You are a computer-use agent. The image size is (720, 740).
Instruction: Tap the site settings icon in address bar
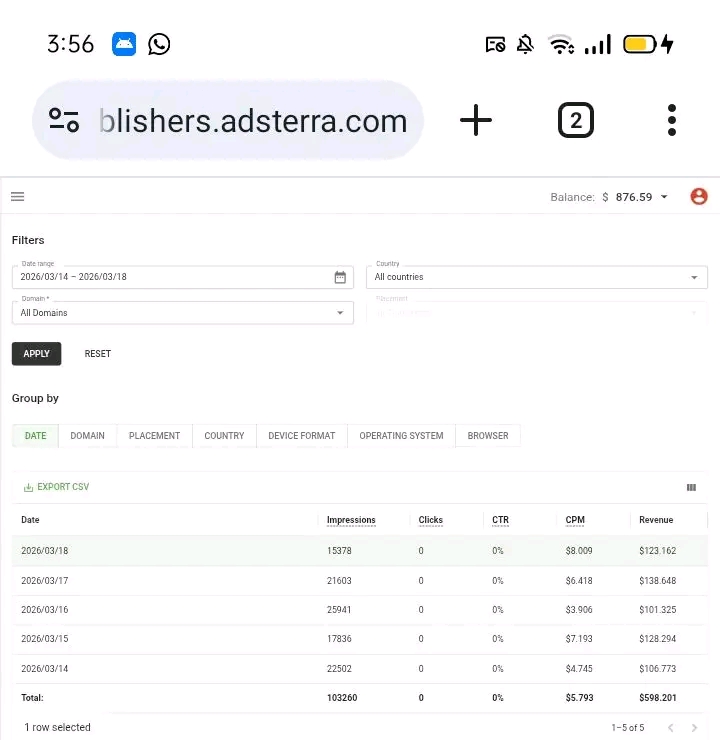click(64, 121)
